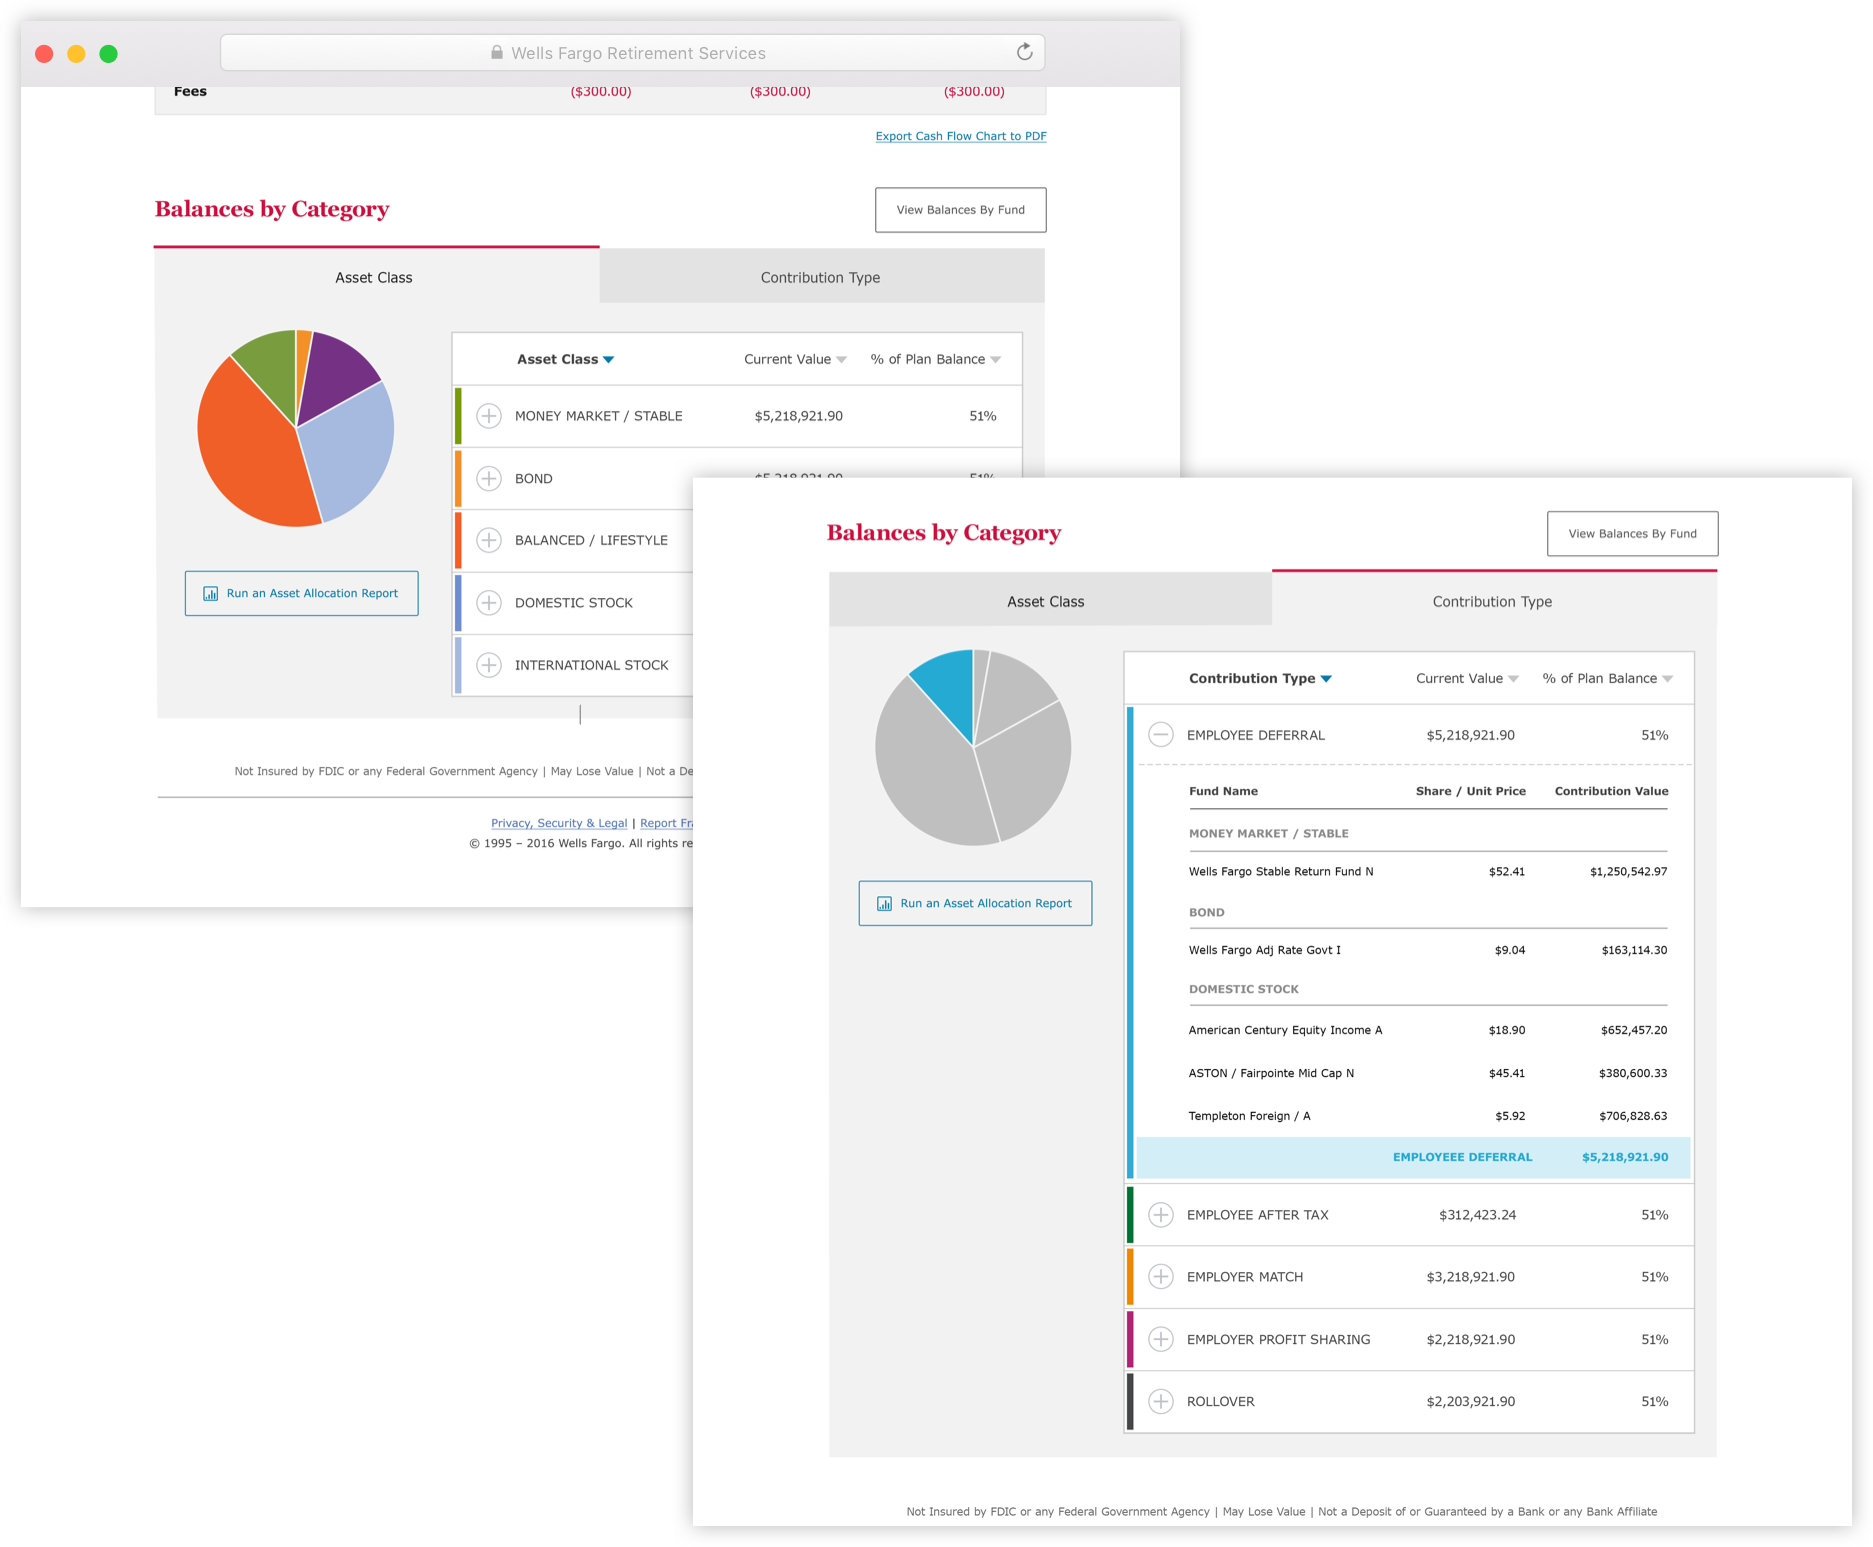The height and width of the screenshot is (1547, 1873).
Task: Expand the EMPLOYEE AFTER TAX row
Action: pyautogui.click(x=1160, y=1215)
